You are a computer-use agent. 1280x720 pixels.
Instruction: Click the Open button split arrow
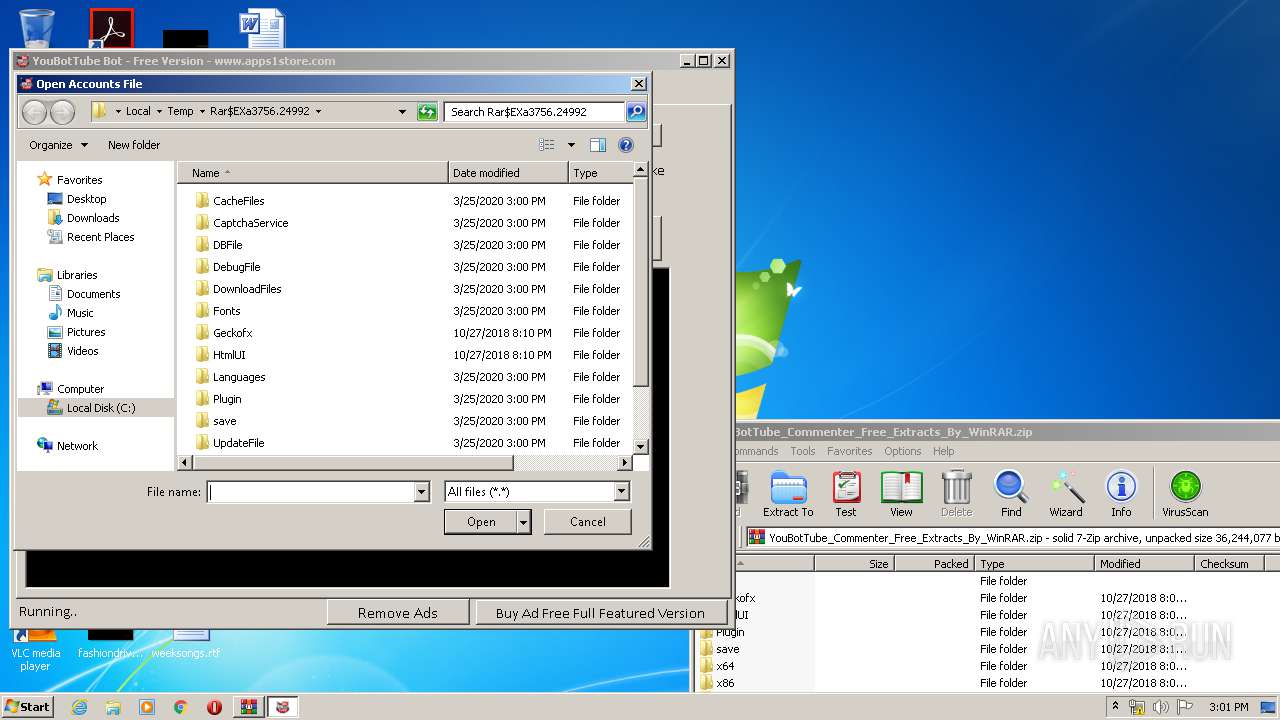tap(523, 521)
